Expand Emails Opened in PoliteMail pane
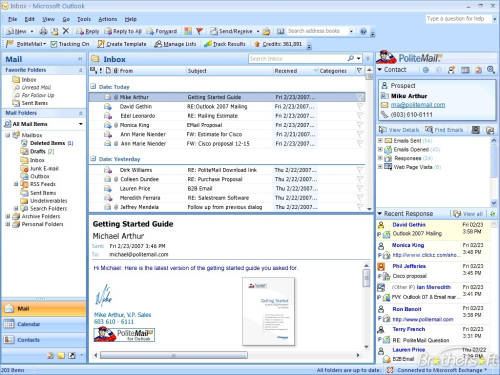 tap(380, 149)
